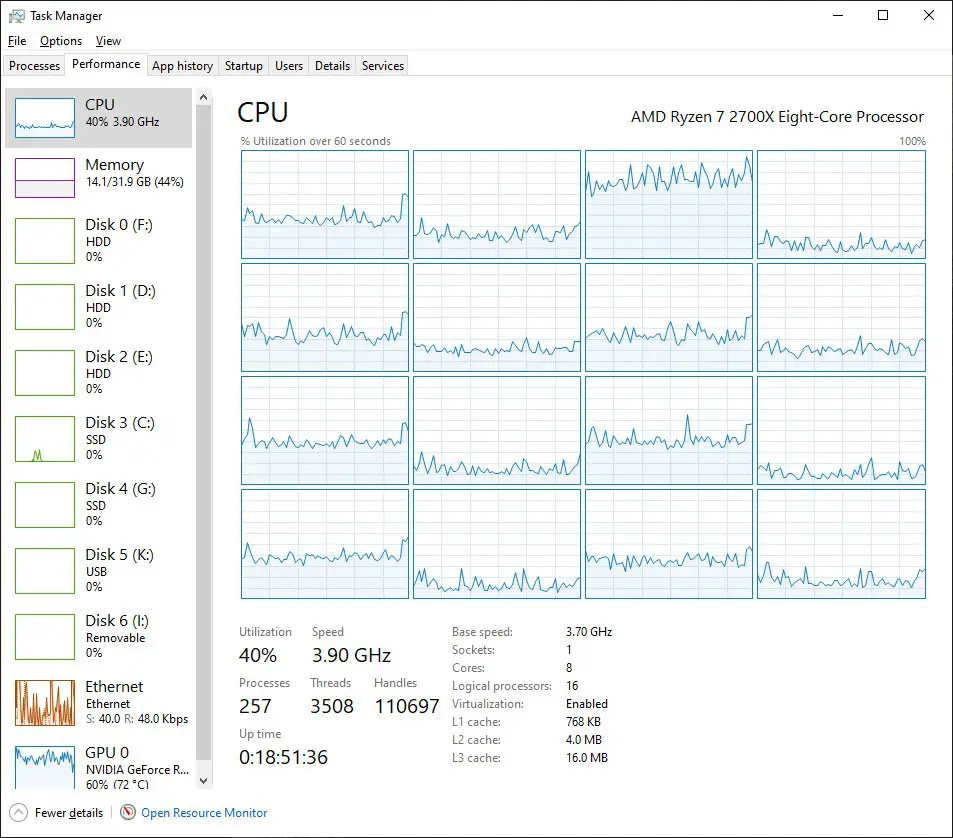Click the 3.90 GHz speed value under Speed
This screenshot has height=838, width=953.
coord(351,655)
